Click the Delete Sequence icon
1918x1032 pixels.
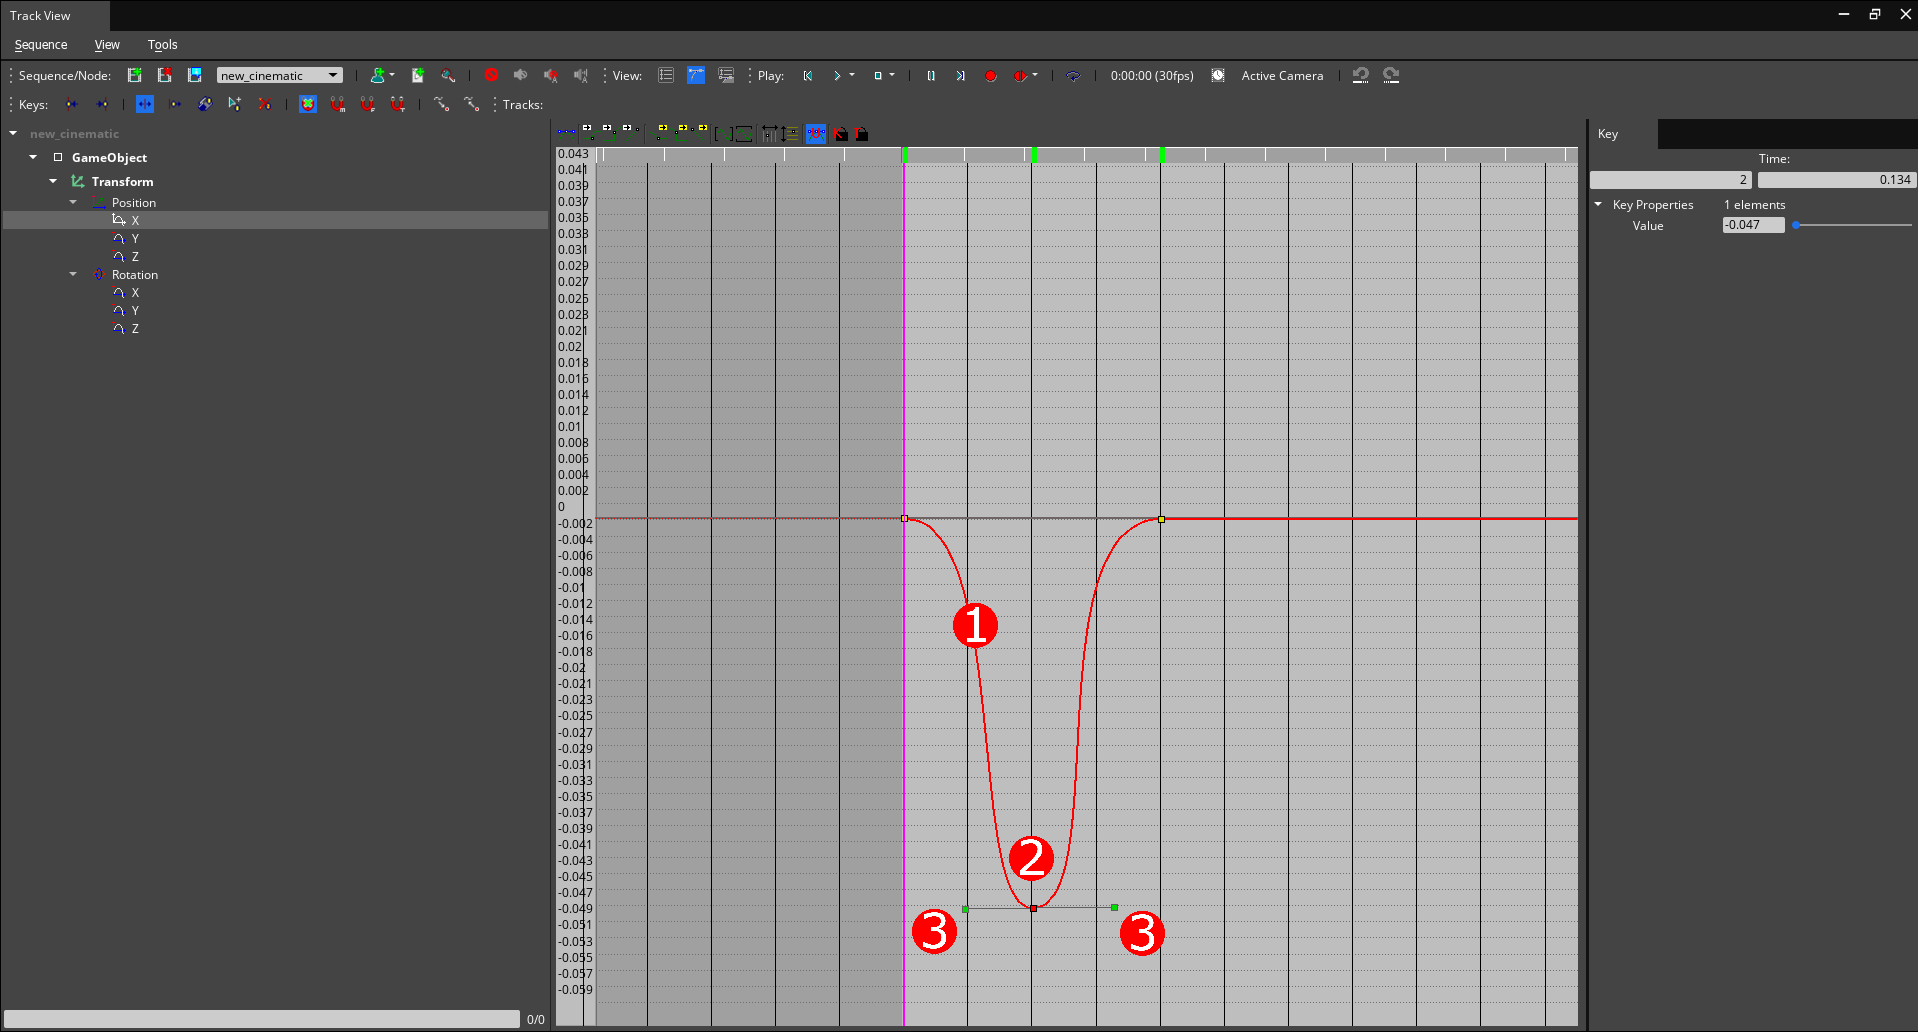tap(165, 75)
